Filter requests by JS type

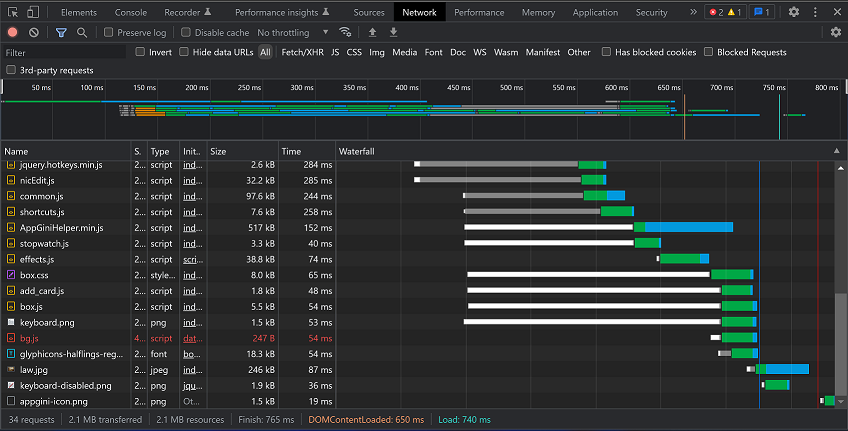(x=335, y=52)
